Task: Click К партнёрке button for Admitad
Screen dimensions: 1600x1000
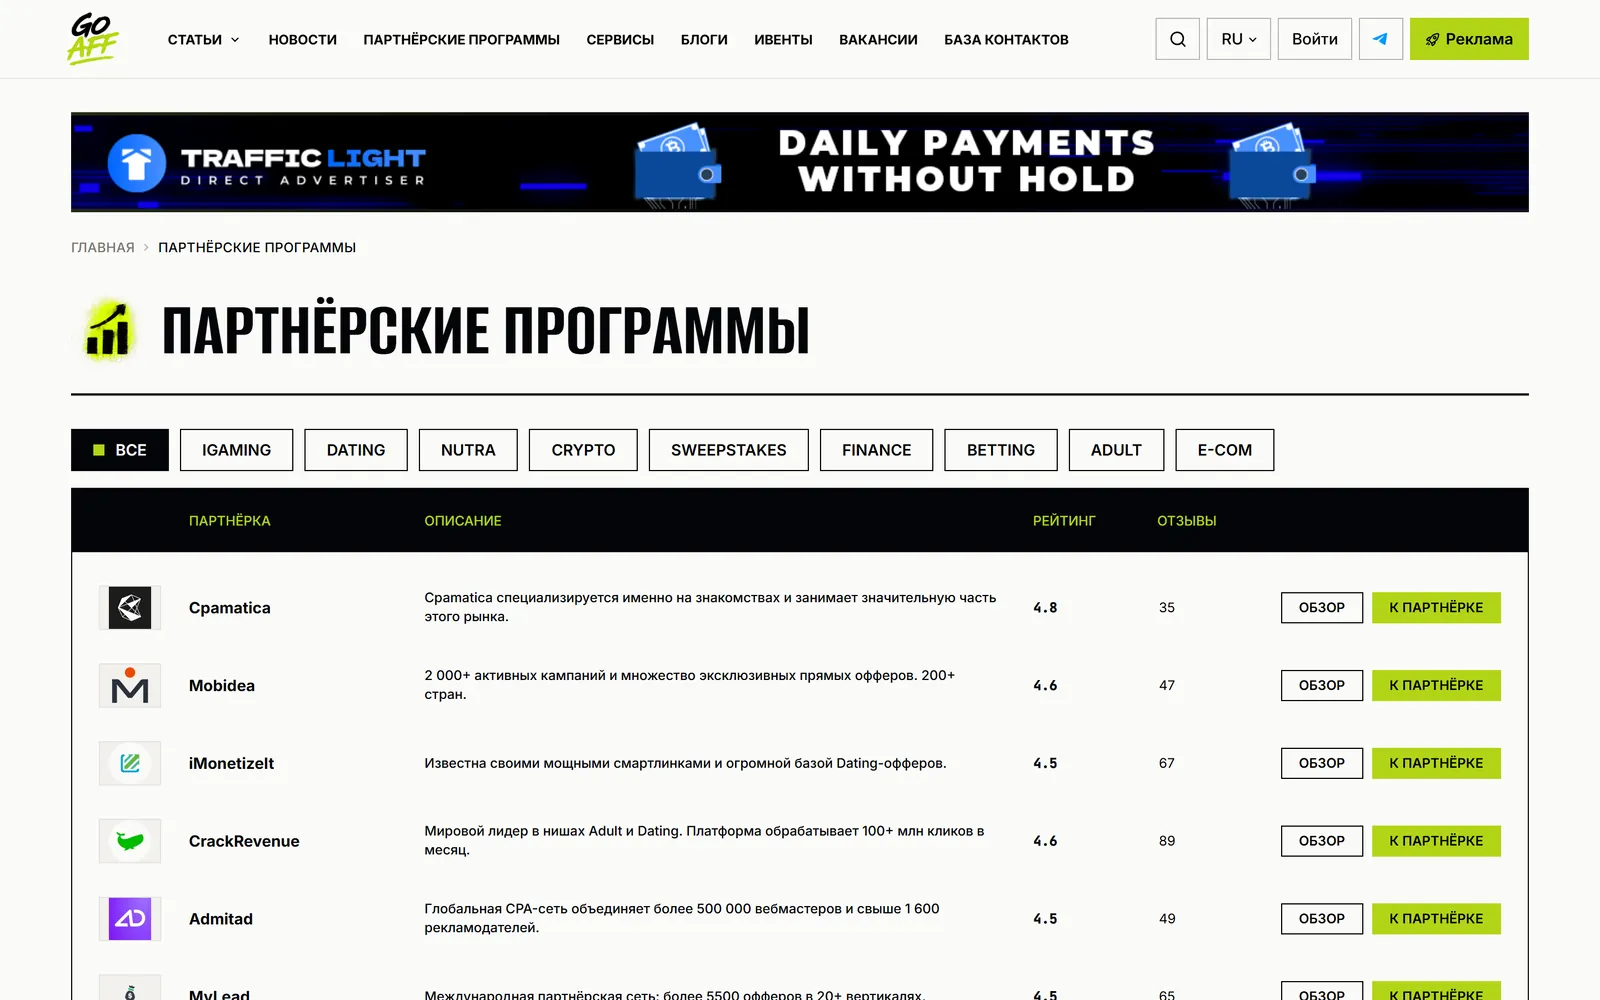Action: point(1436,919)
